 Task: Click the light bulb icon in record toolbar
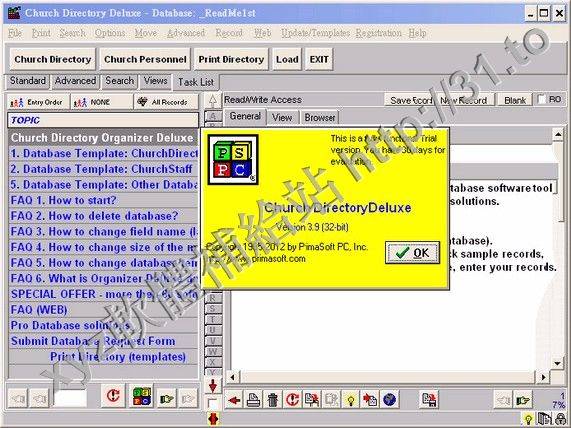pos(351,400)
